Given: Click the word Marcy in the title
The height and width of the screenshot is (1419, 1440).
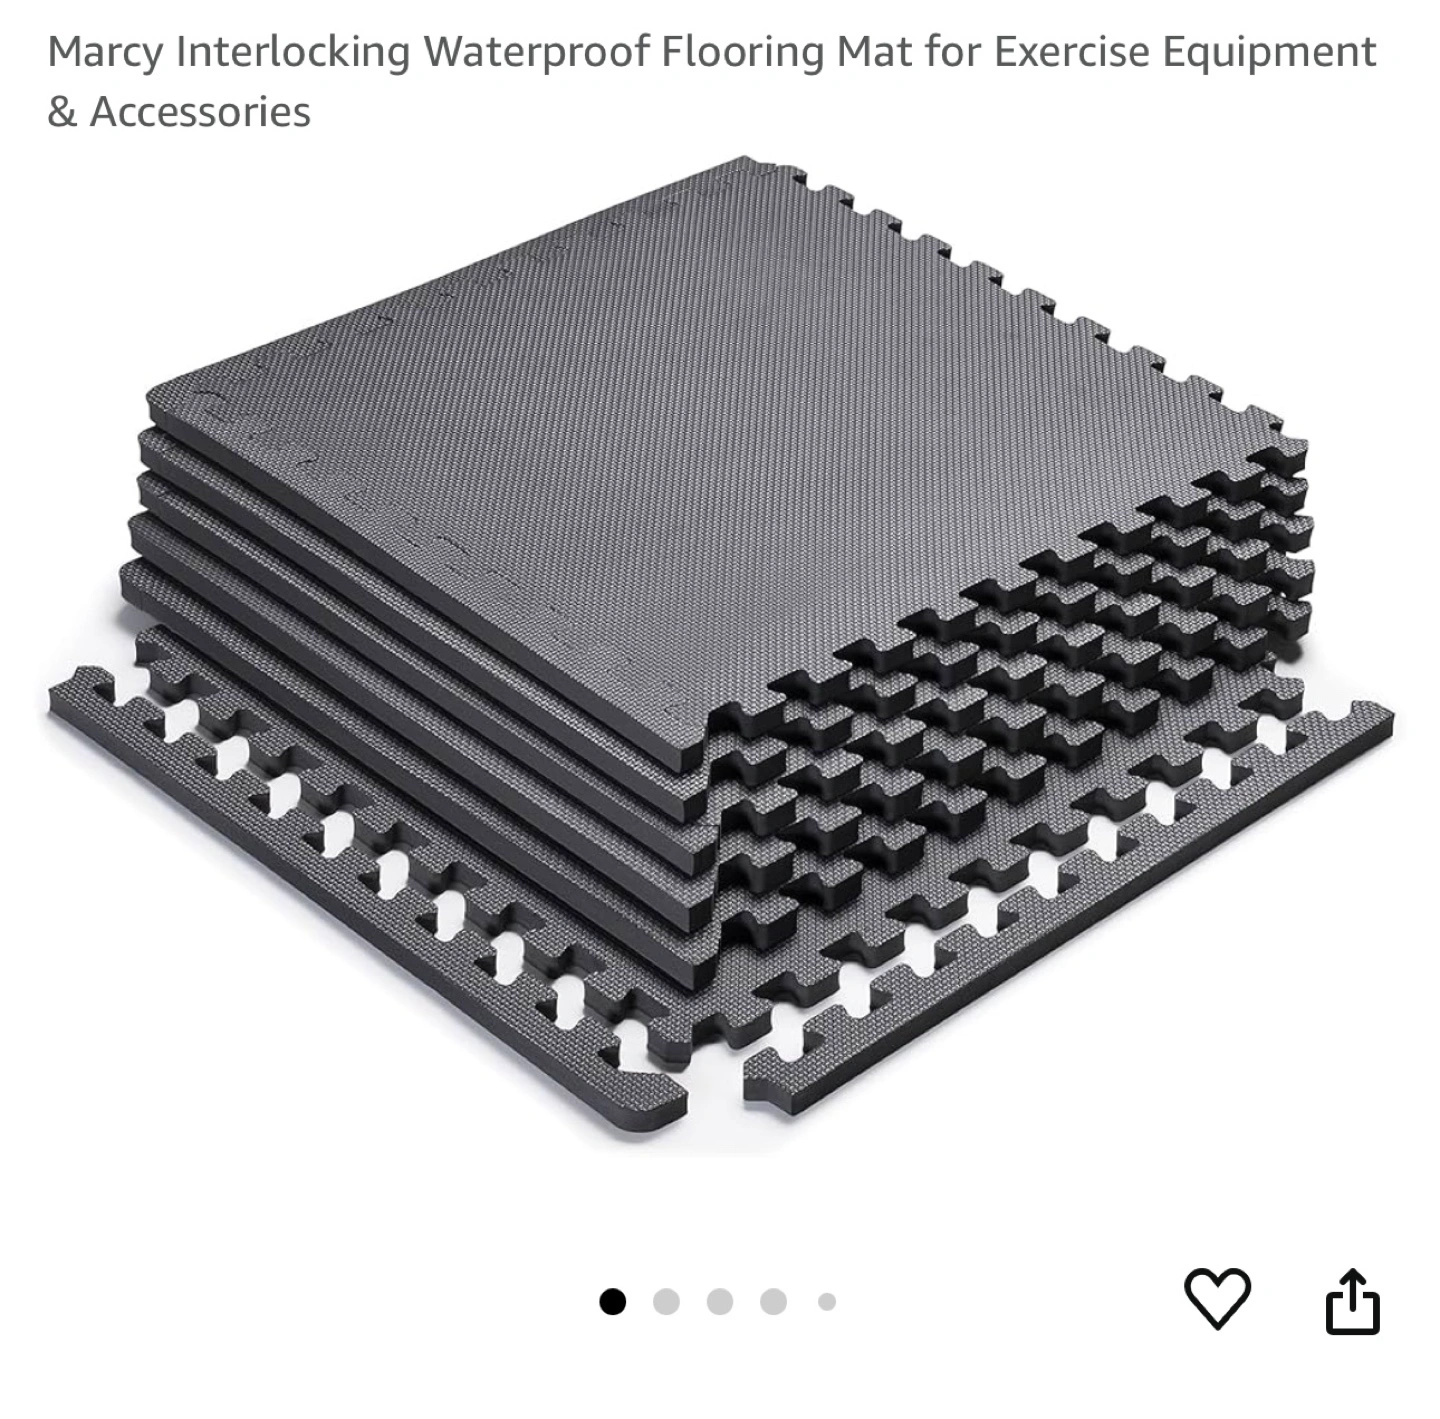Looking at the screenshot, I should pos(106,53).
